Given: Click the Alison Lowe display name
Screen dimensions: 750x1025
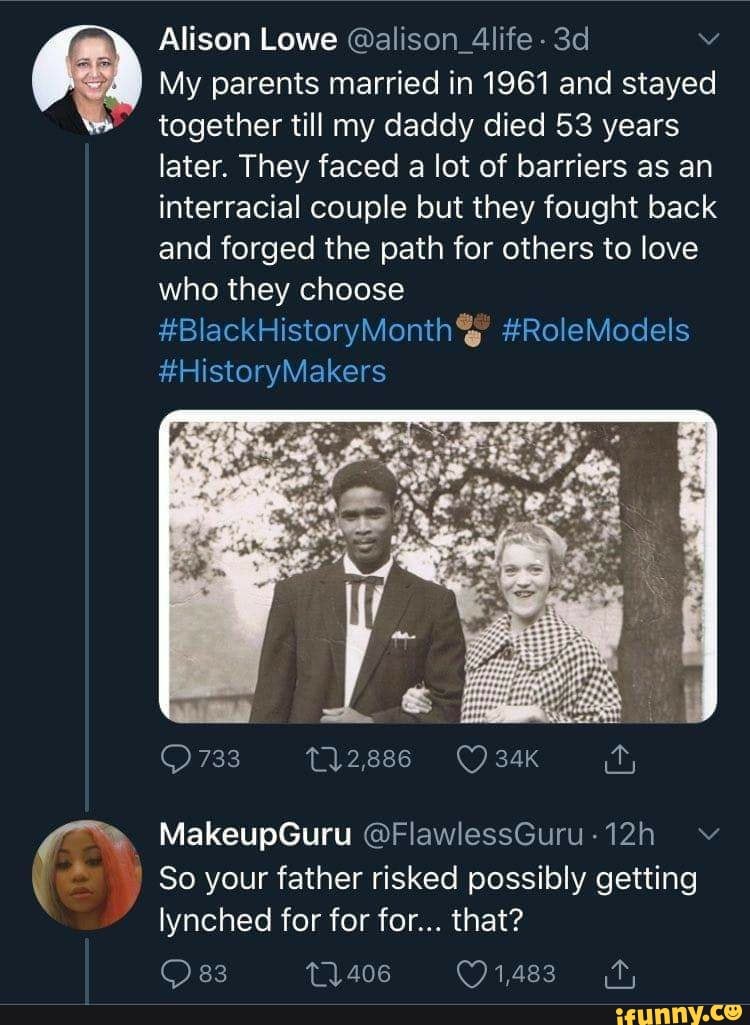Looking at the screenshot, I should tap(248, 41).
